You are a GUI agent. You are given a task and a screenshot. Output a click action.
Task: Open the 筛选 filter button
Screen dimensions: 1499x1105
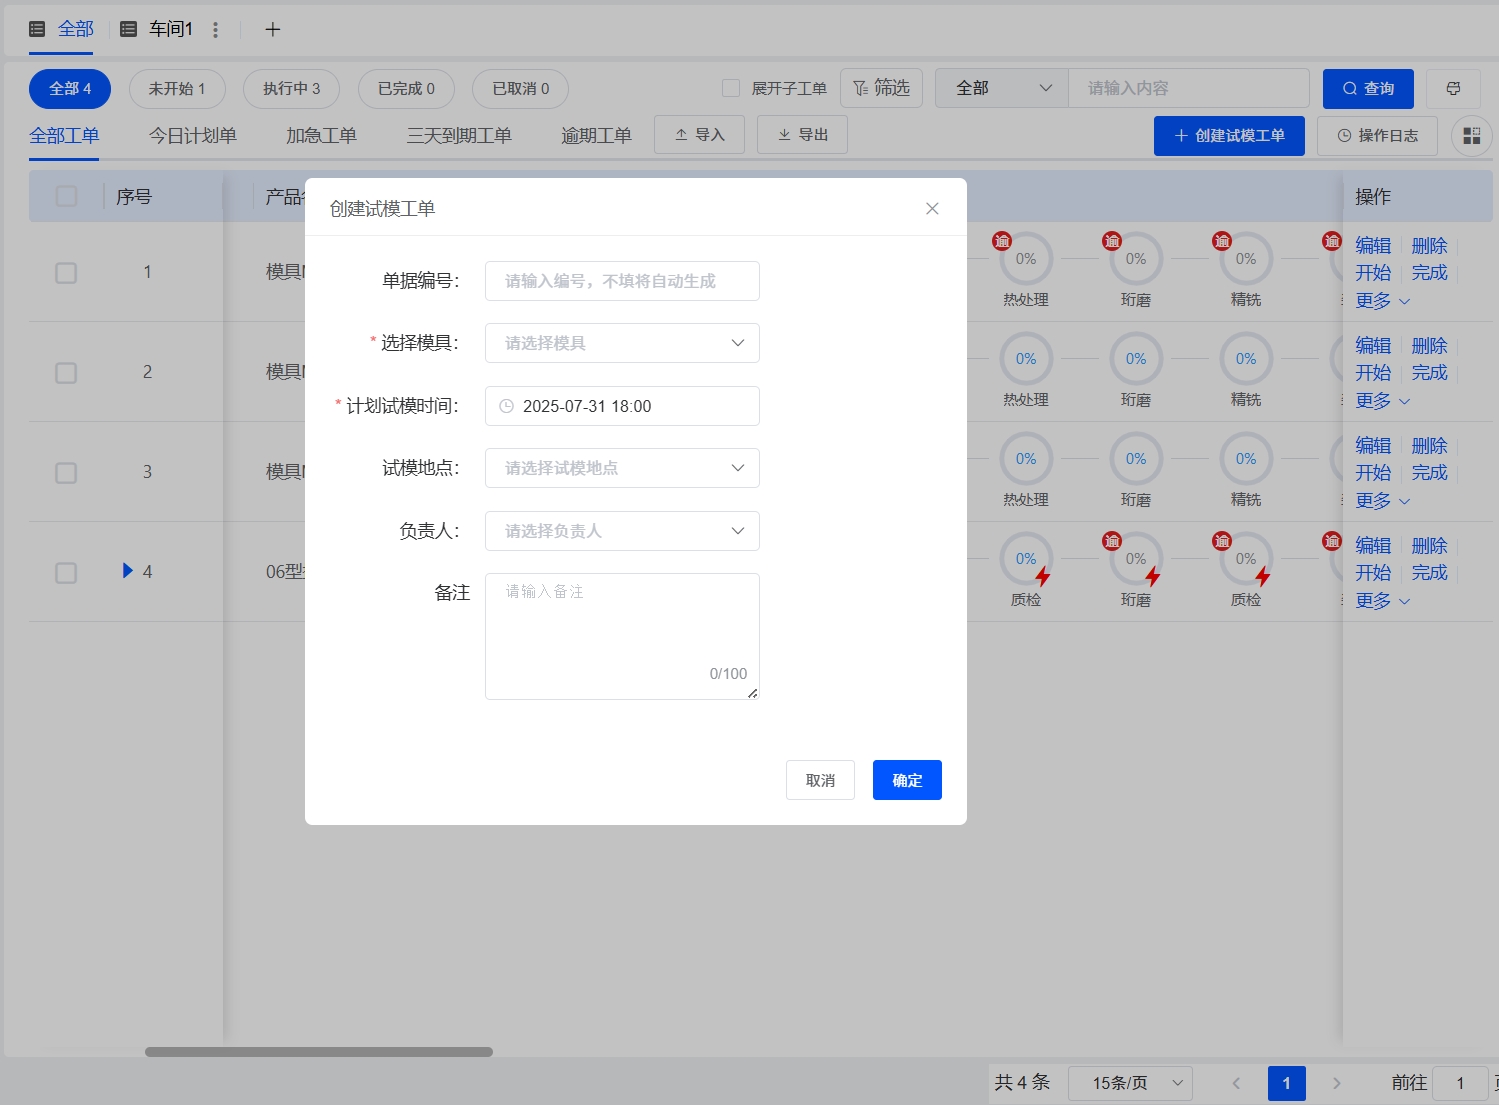881,88
